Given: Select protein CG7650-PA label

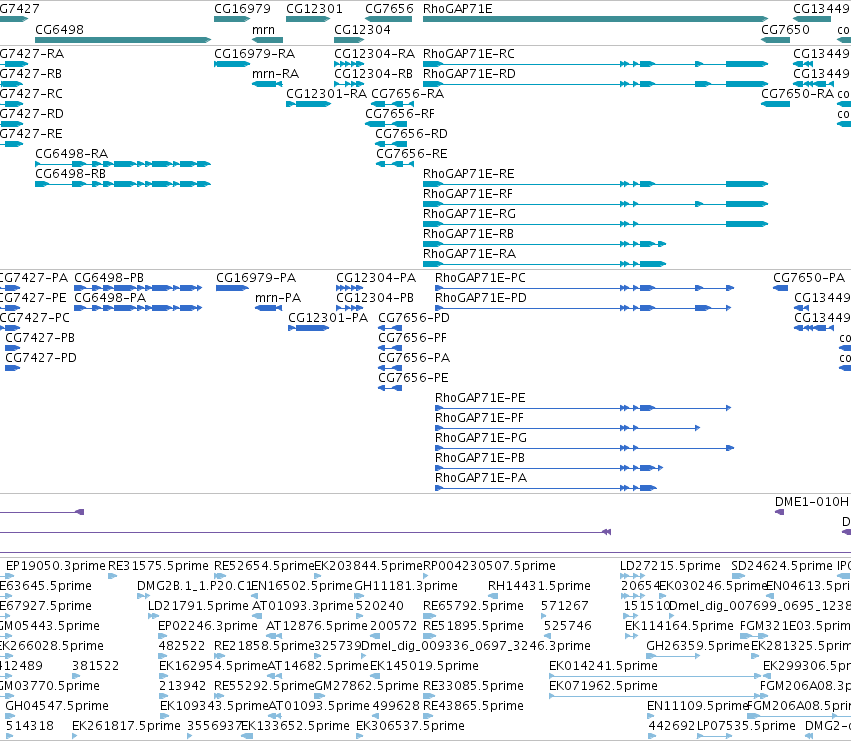Looking at the screenshot, I should click(x=809, y=278).
